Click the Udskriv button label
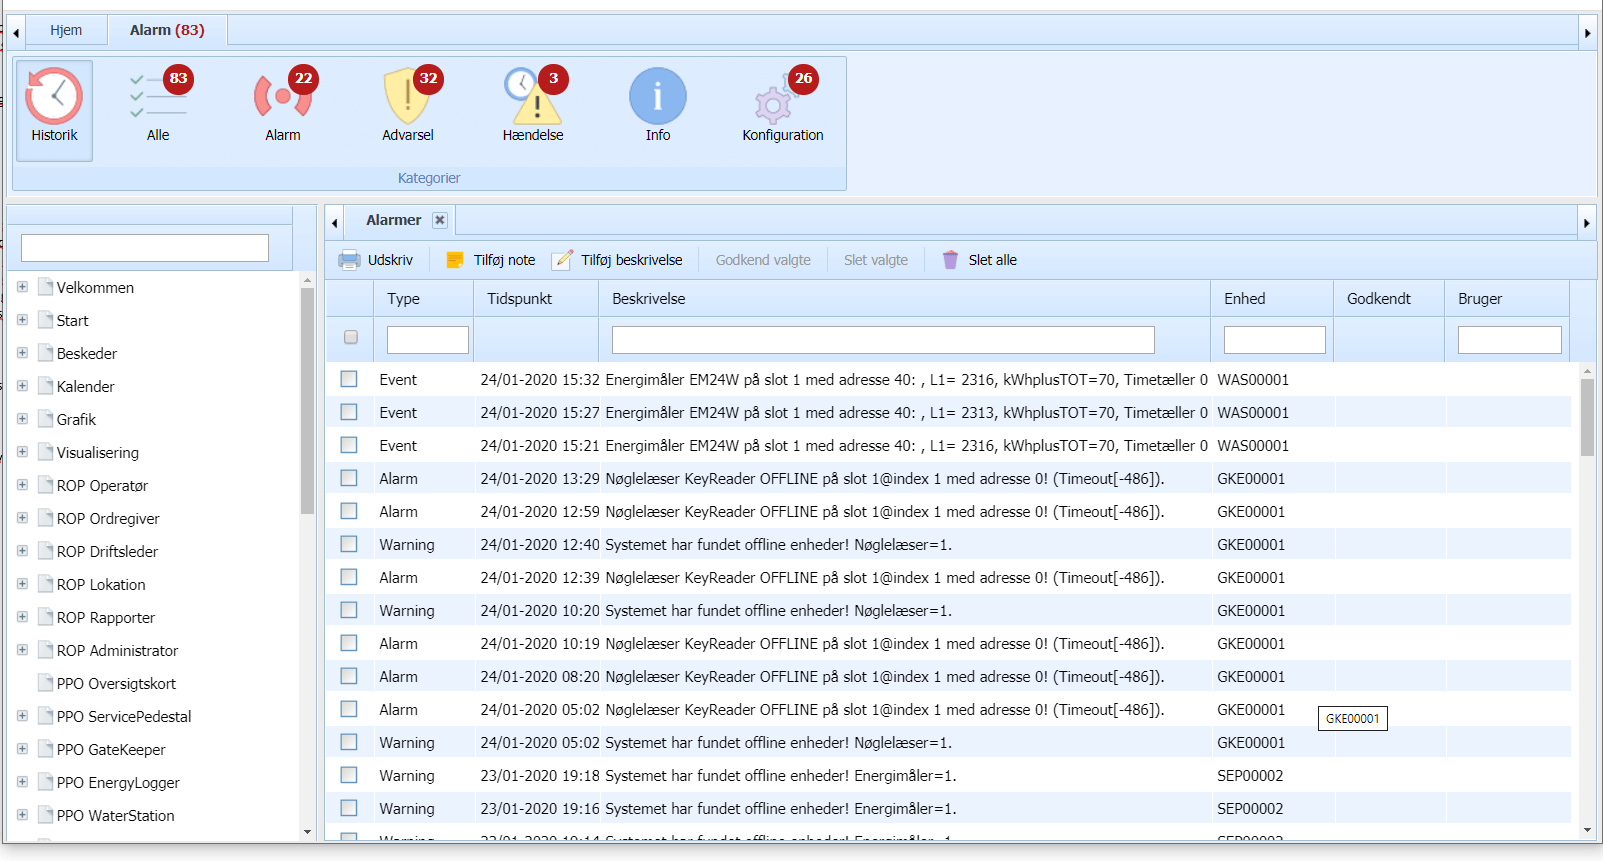Viewport: 1603px width, 861px height. pos(390,260)
